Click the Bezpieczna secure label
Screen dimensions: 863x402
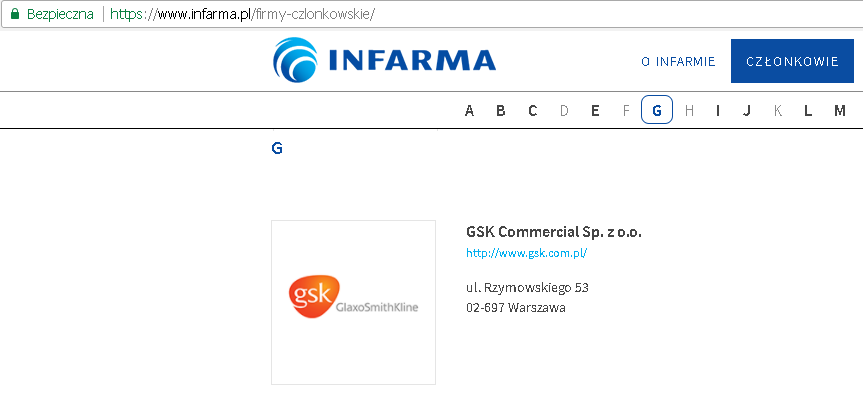pos(60,14)
